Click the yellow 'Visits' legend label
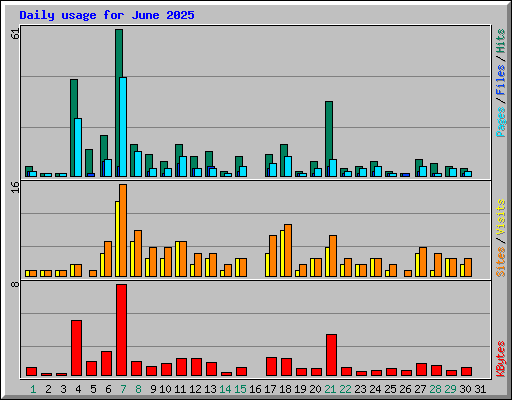Image resolution: width=512 pixels, height=400 pixels. coord(500,217)
